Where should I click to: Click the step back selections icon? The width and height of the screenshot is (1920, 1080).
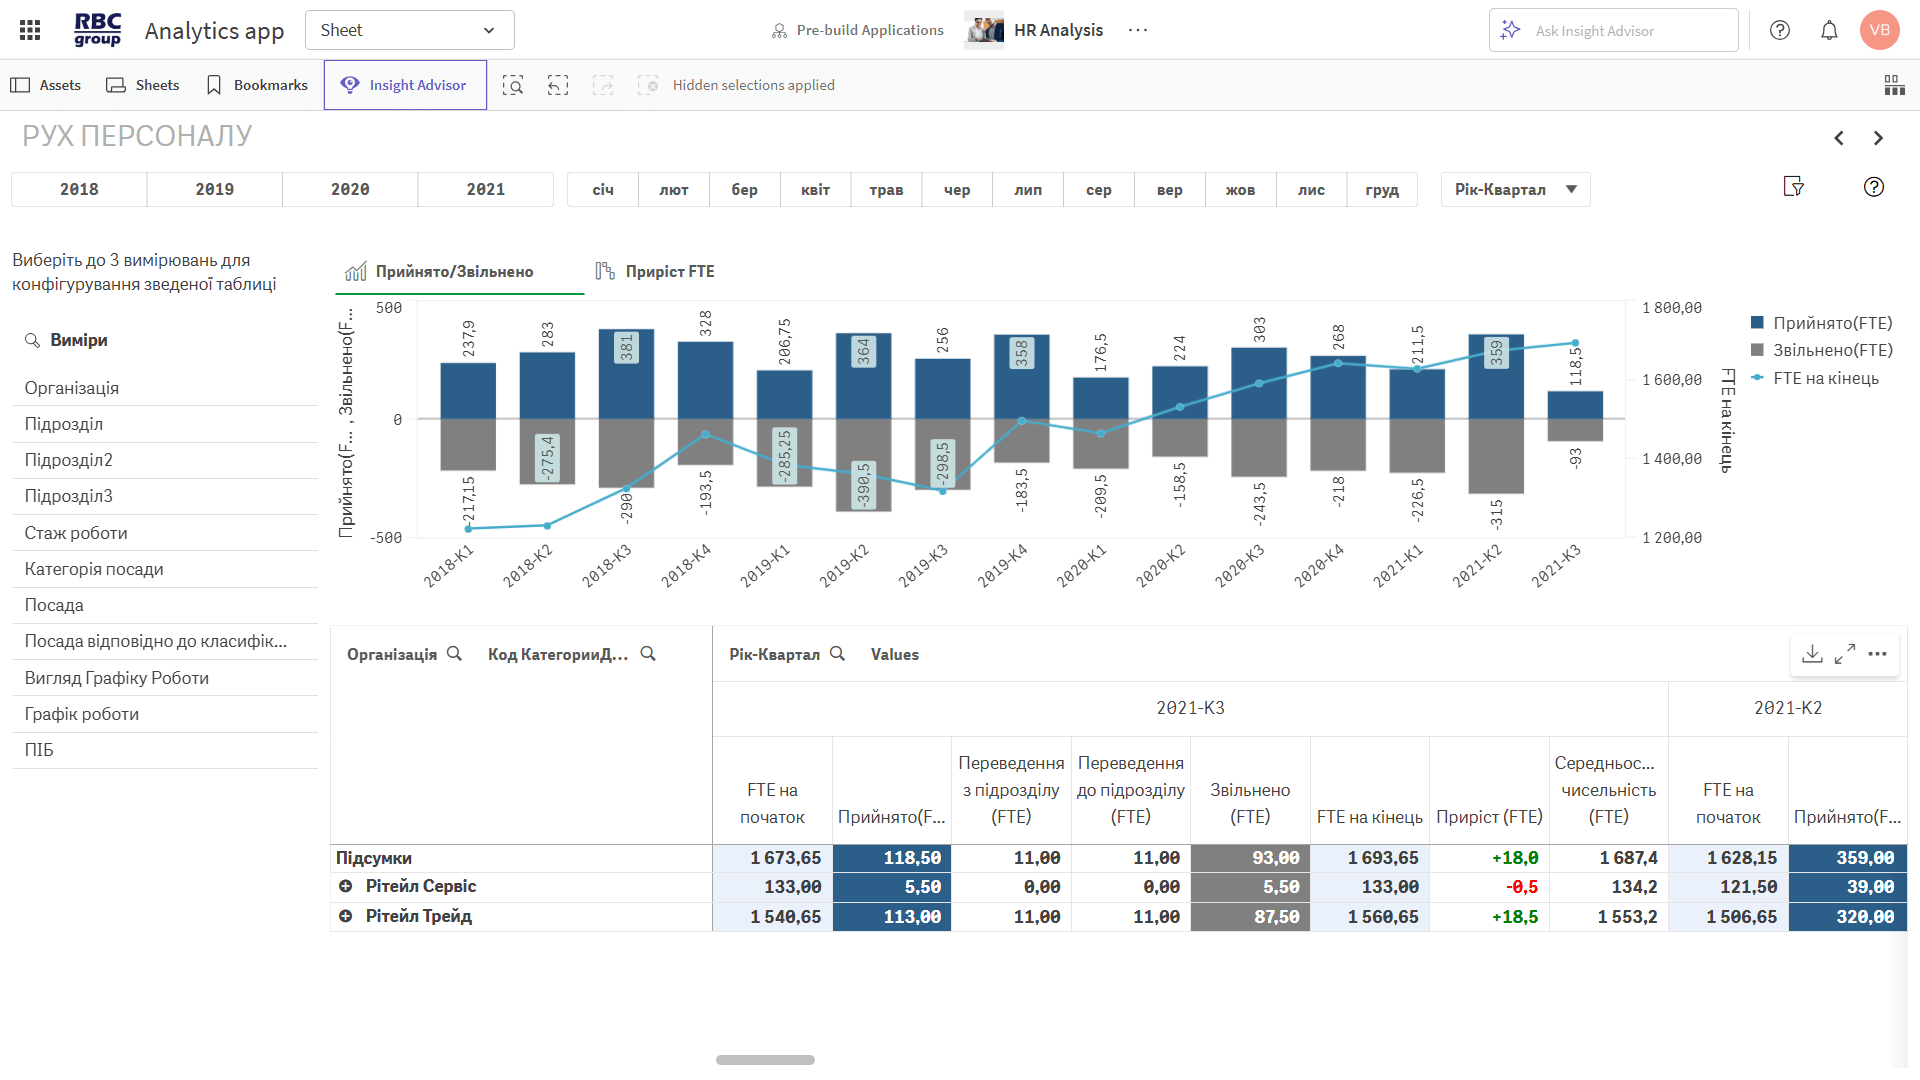pyautogui.click(x=558, y=85)
